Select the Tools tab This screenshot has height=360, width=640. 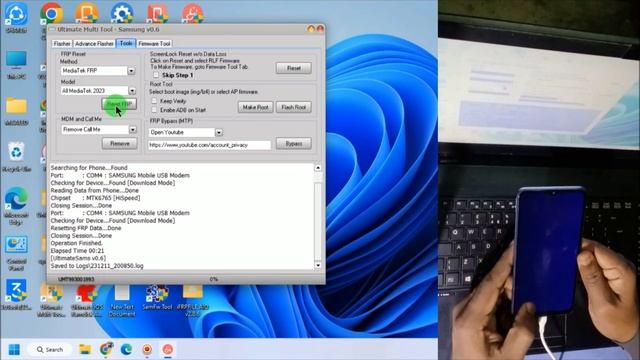[126, 43]
